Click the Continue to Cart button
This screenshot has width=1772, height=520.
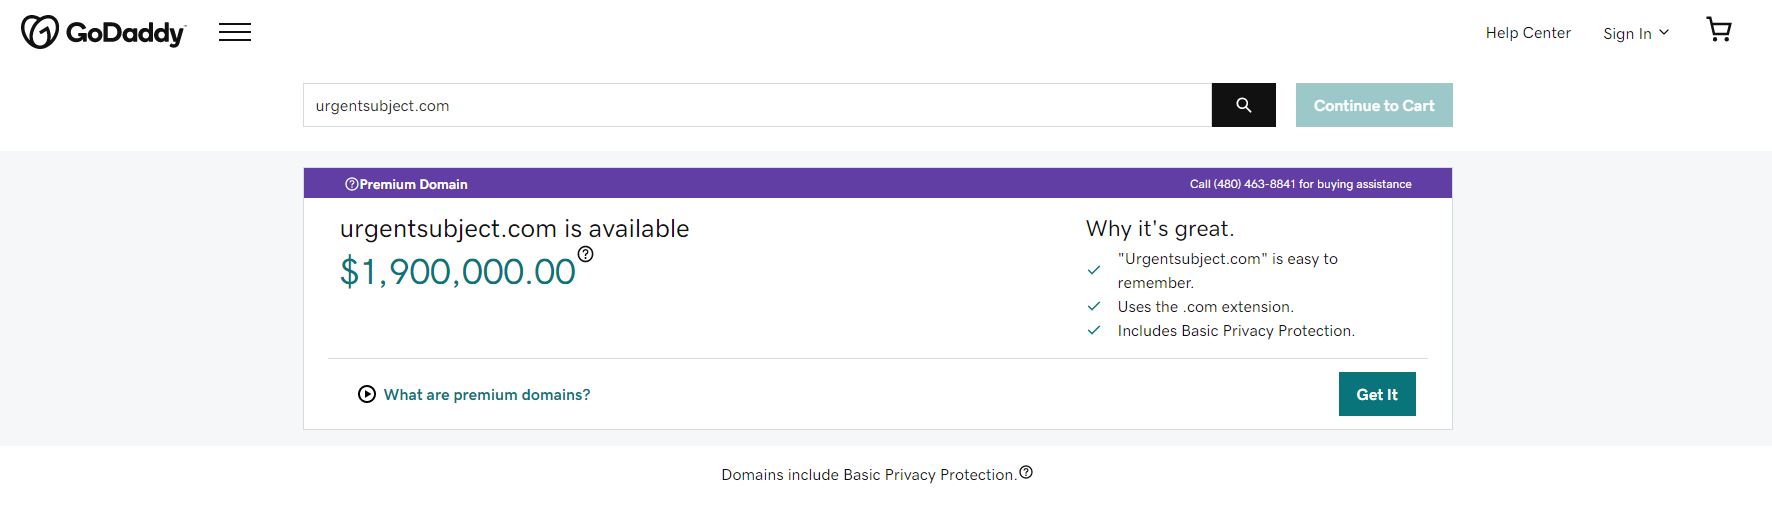tap(1373, 105)
